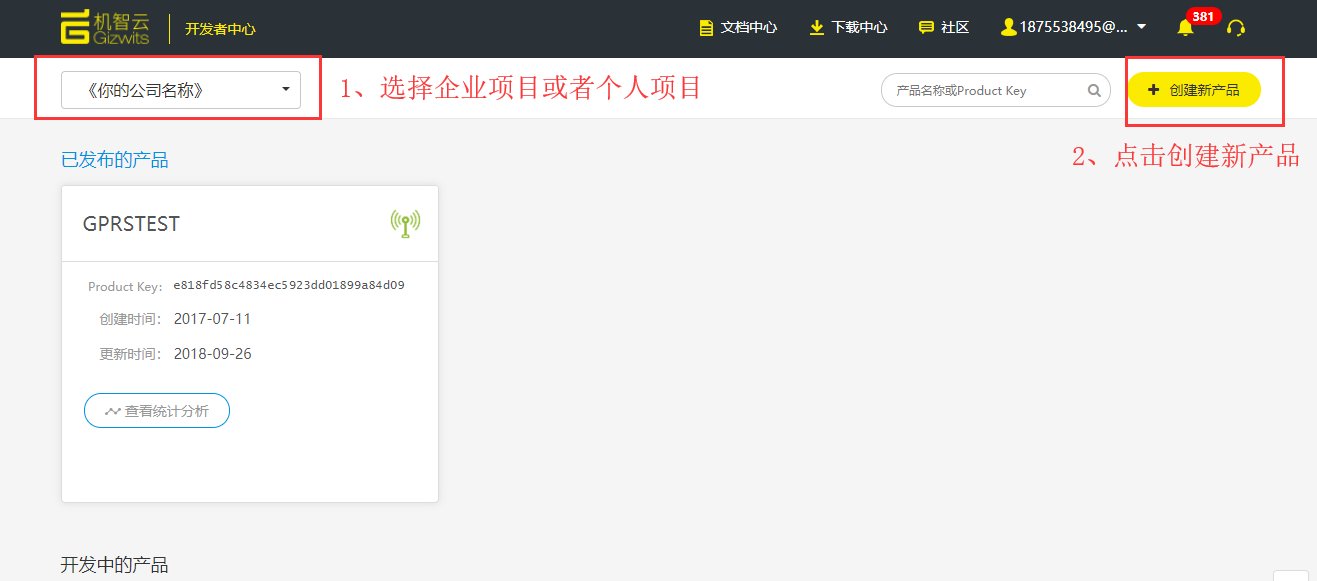Click the Gizwits logo
Image resolution: width=1317 pixels, height=581 pixels.
104,28
